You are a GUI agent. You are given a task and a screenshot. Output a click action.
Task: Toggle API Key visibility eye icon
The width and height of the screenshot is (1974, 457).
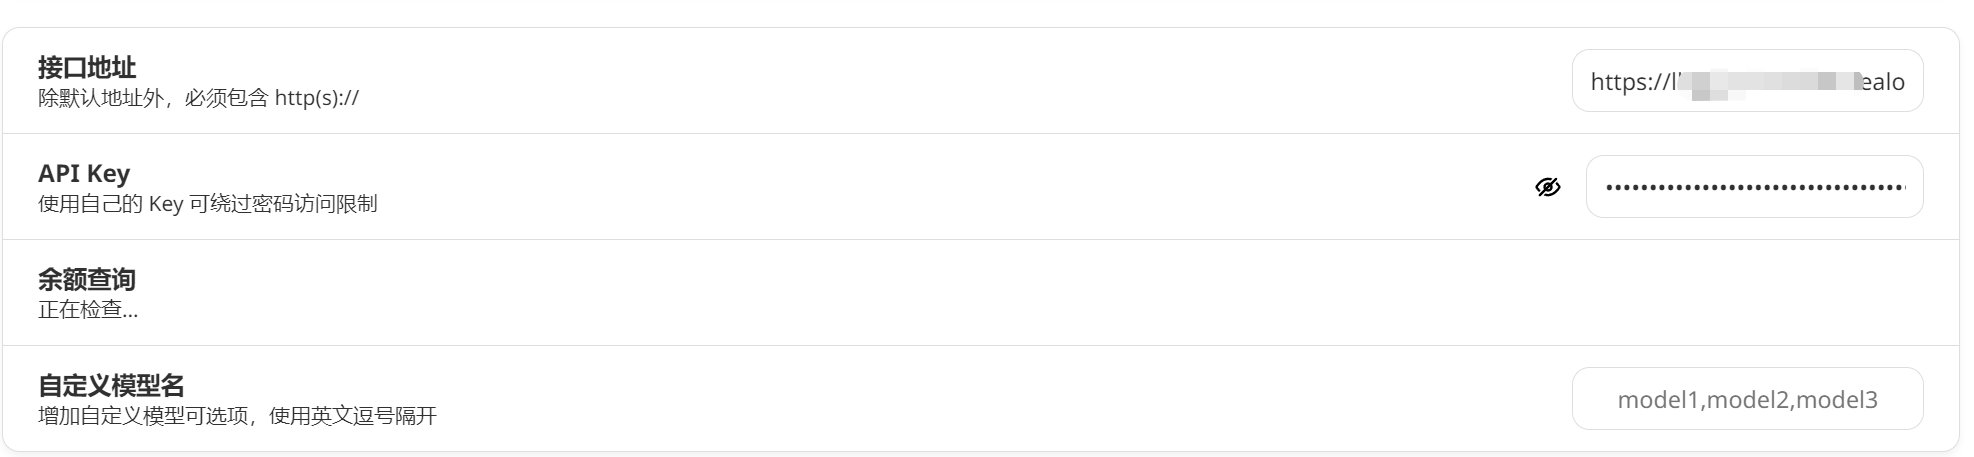tap(1547, 187)
